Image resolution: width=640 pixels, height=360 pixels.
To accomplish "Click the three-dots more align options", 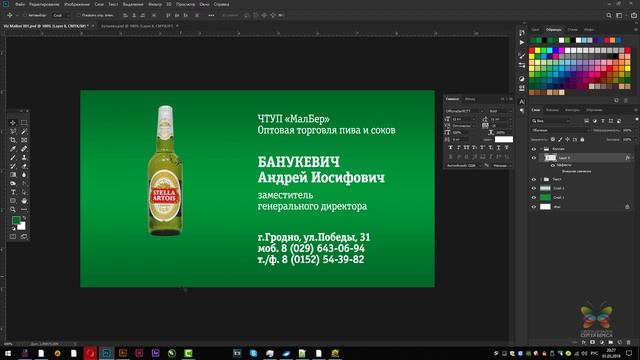I will (211, 16).
